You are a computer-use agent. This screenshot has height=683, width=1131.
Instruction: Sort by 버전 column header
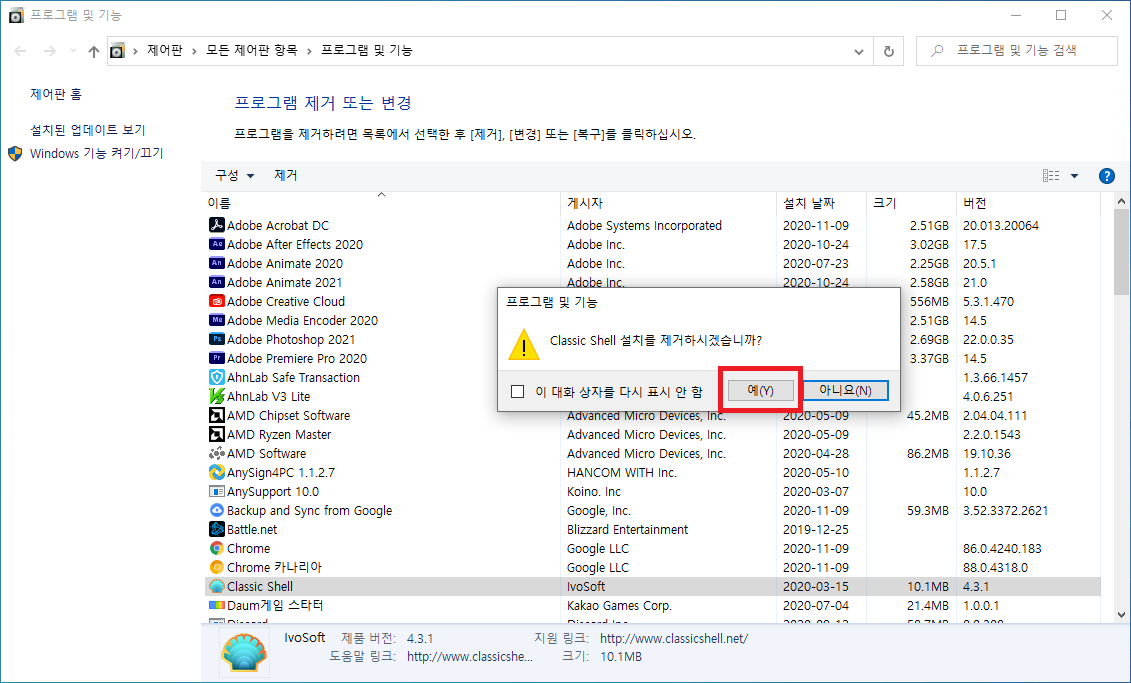pos(1029,203)
